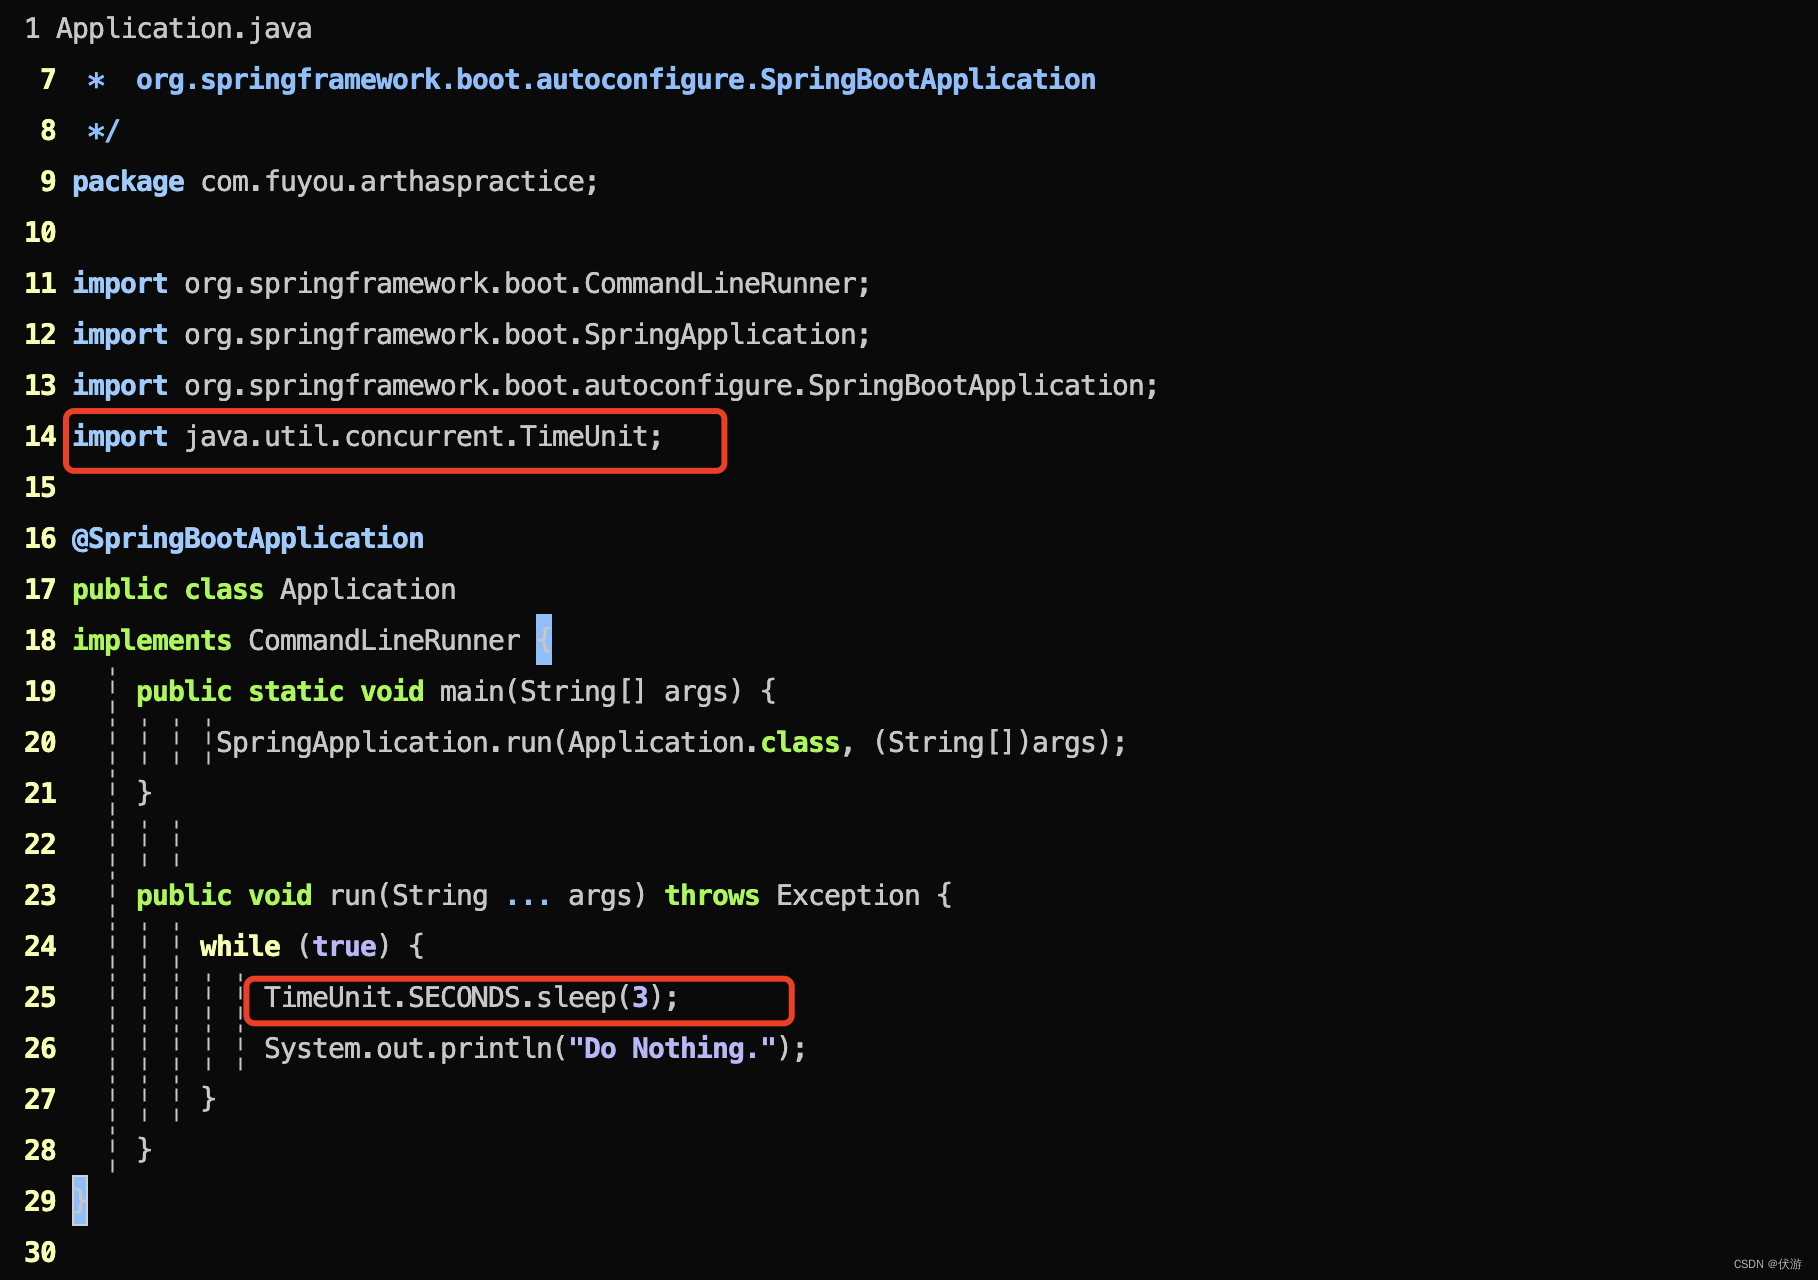Click the throws keyword on line 23
Screen dimensions: 1818x1280
712,896
